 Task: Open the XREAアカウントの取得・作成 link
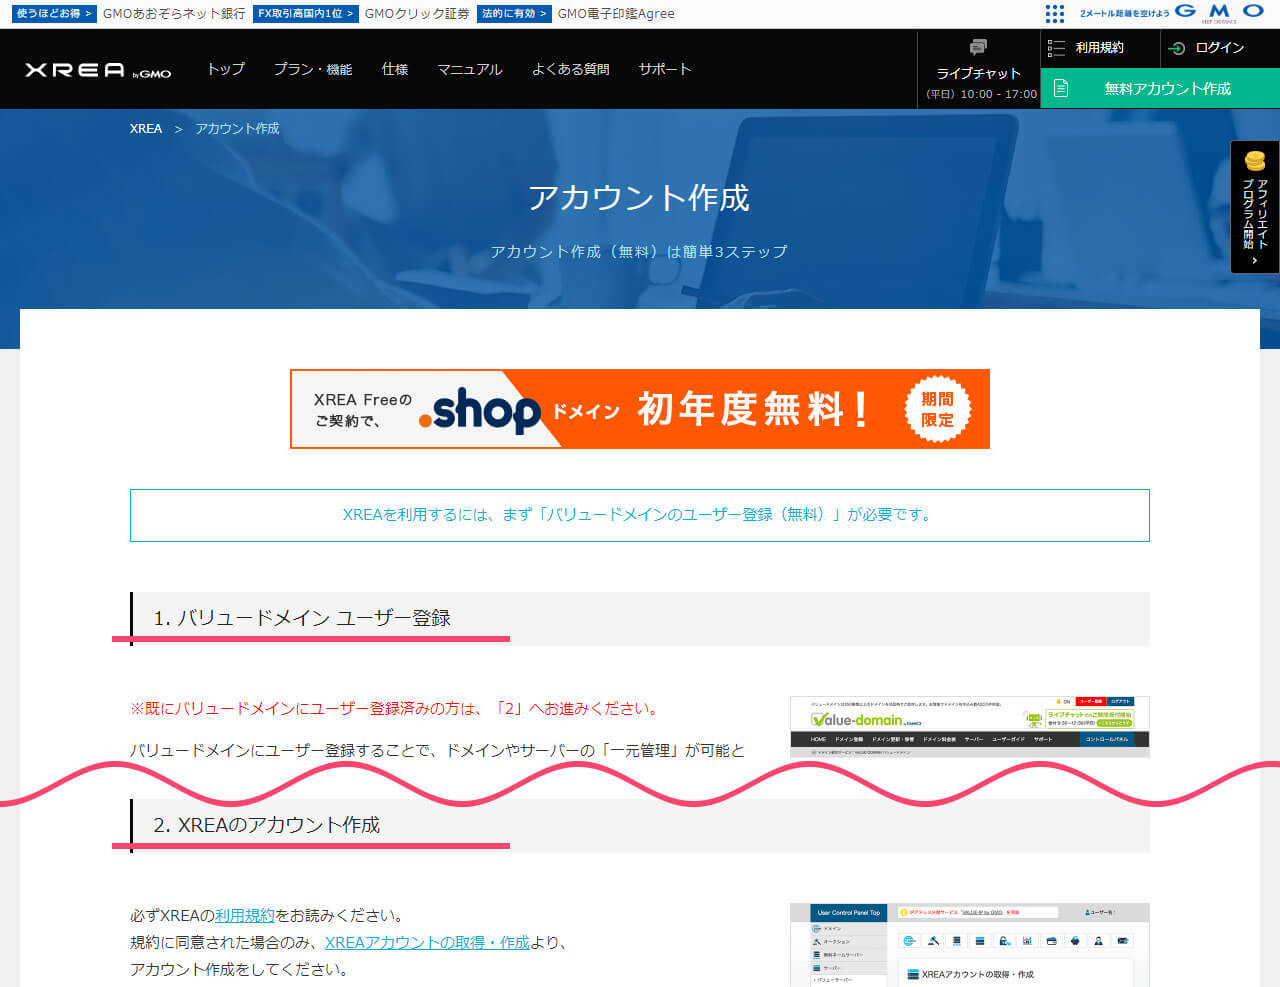point(427,942)
